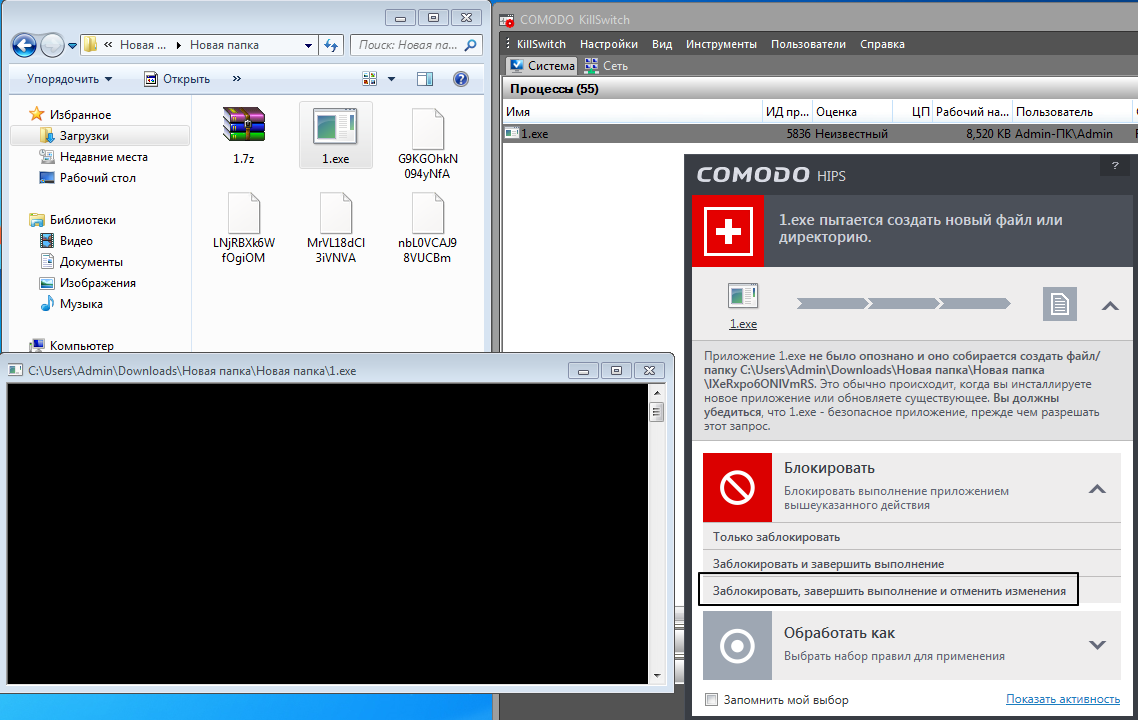This screenshot has height=720, width=1138.
Task: Sort processes by Оценка column header
Action: [852, 112]
